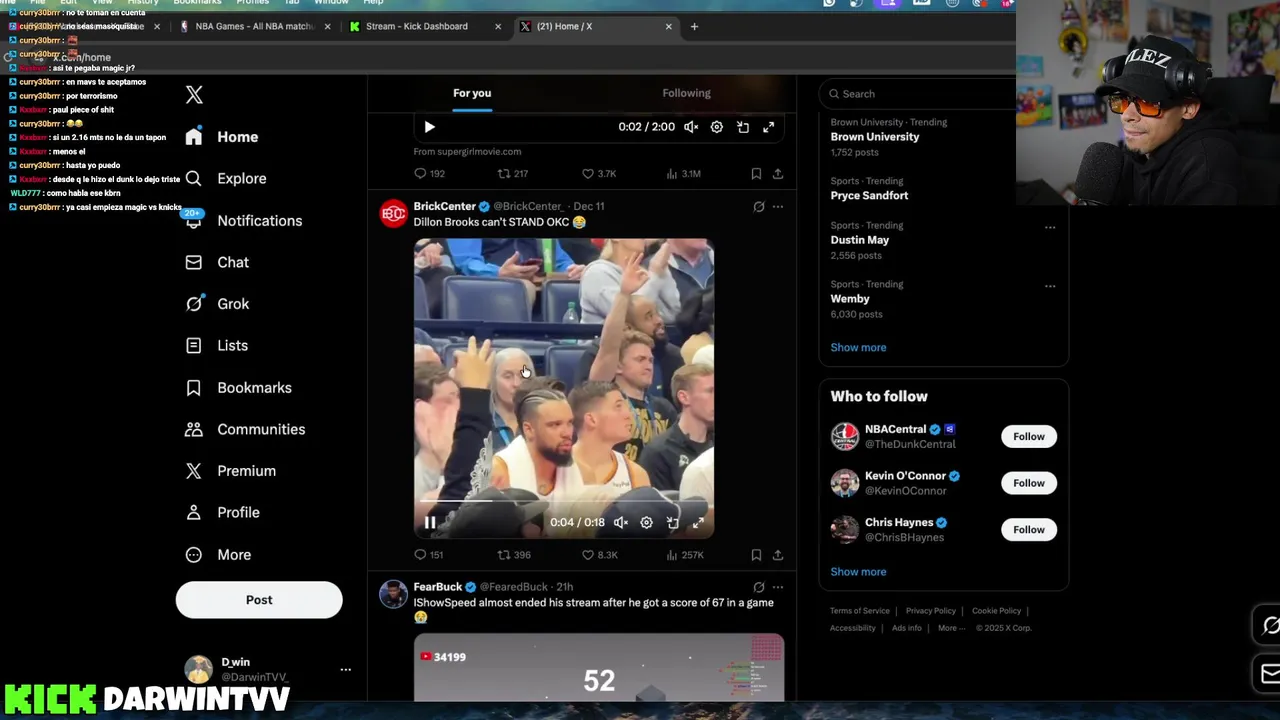
Task: Open Grok in the sidebar
Action: click(x=217, y=304)
